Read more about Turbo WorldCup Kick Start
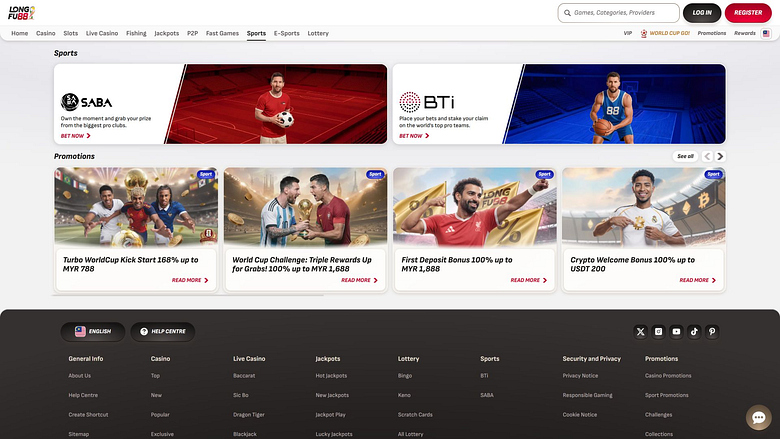 coord(190,280)
